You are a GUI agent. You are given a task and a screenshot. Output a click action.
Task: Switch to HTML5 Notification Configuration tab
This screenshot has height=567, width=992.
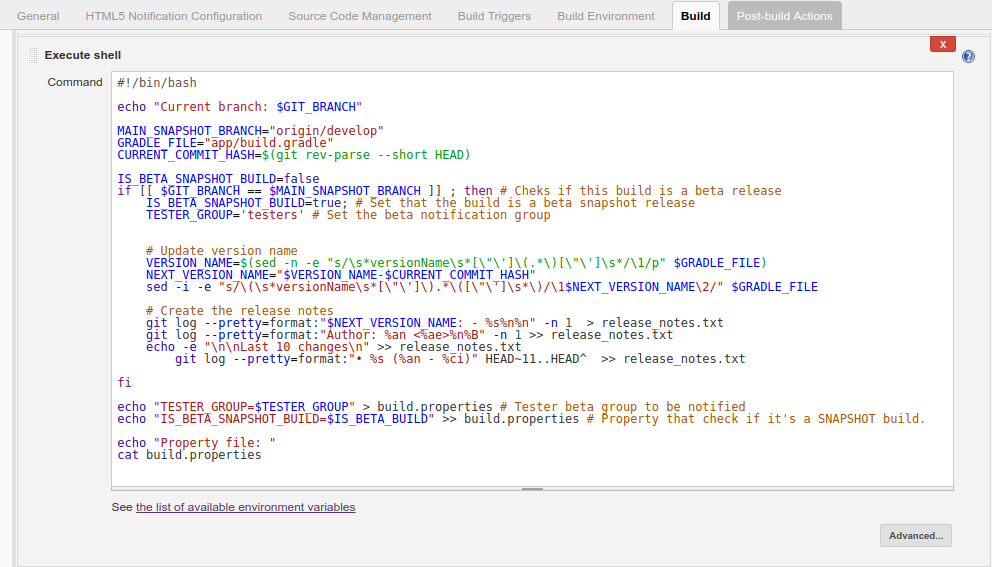pyautogui.click(x=173, y=16)
